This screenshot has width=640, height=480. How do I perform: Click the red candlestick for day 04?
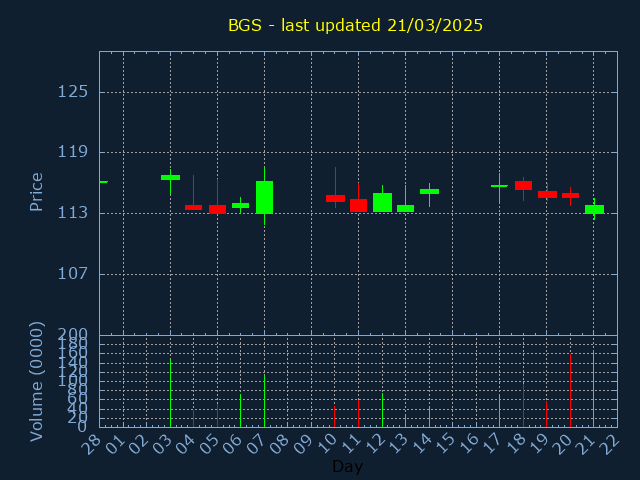[x=193, y=207]
